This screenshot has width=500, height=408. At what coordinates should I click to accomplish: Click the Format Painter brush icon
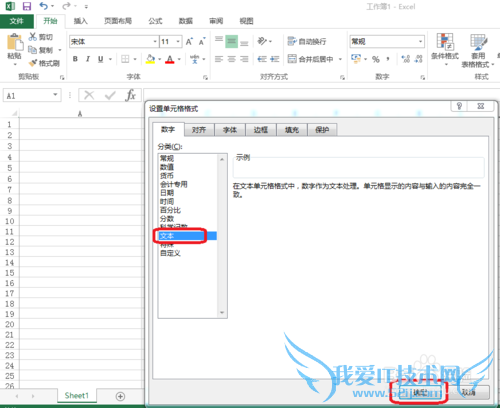pyautogui.click(x=33, y=63)
